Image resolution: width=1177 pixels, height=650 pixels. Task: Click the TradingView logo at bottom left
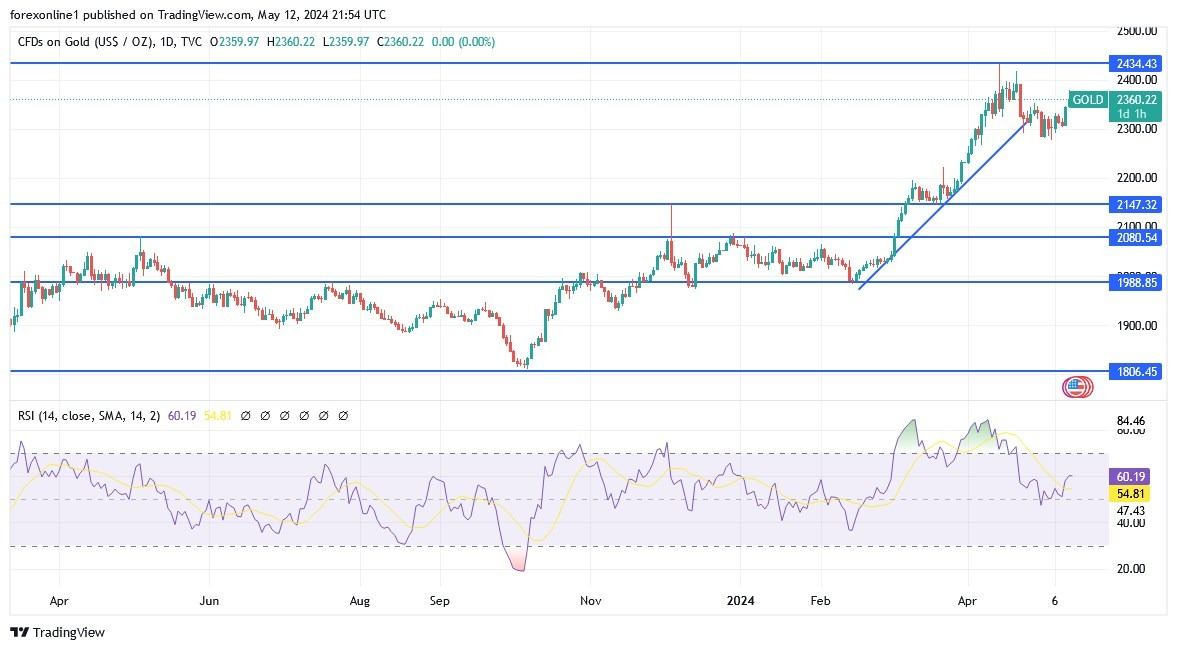pyautogui.click(x=19, y=632)
